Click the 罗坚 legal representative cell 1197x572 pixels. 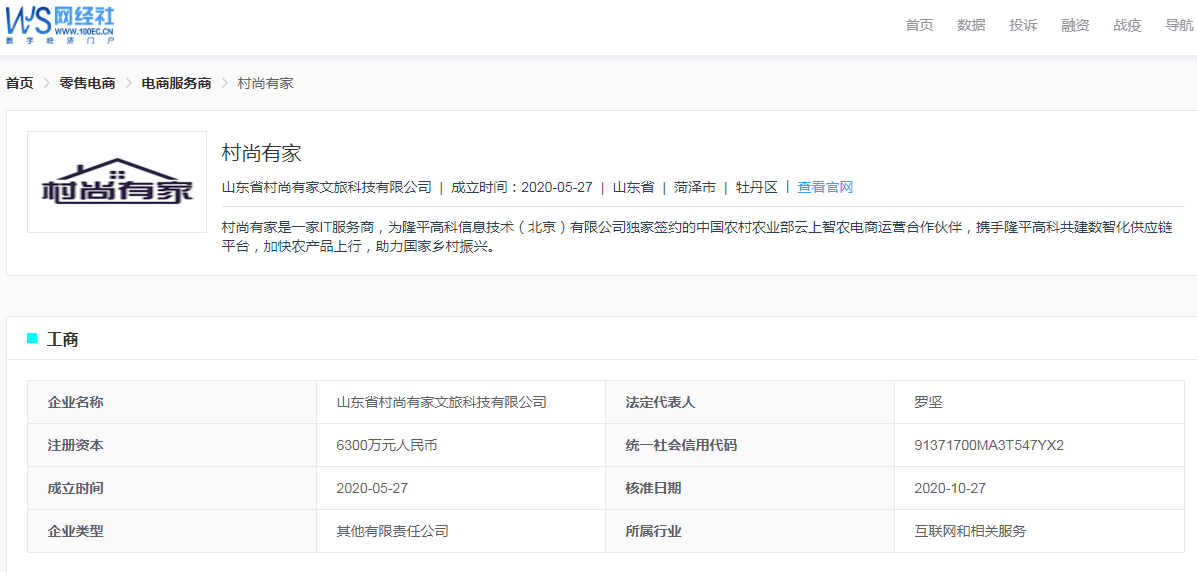pyautogui.click(x=1040, y=402)
